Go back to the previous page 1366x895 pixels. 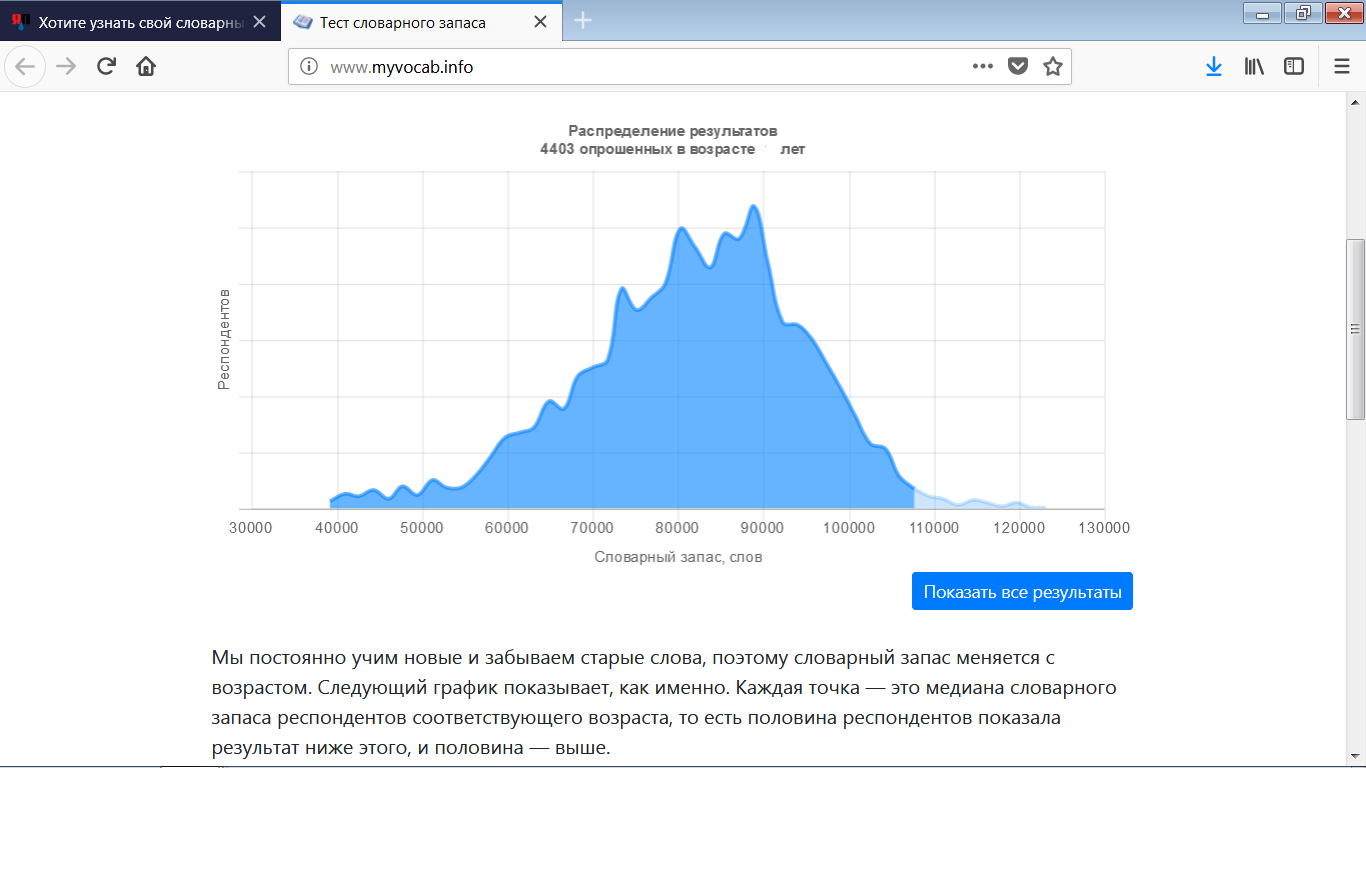[x=25, y=67]
